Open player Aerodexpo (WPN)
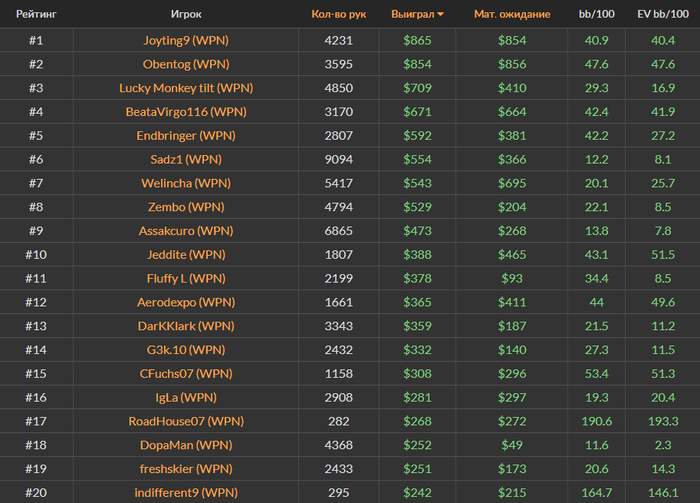 coord(186,302)
